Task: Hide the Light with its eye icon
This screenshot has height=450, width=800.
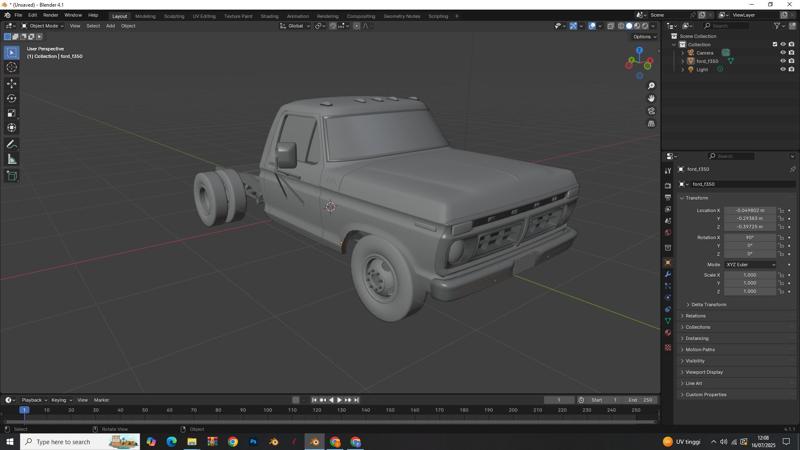Action: (783, 69)
